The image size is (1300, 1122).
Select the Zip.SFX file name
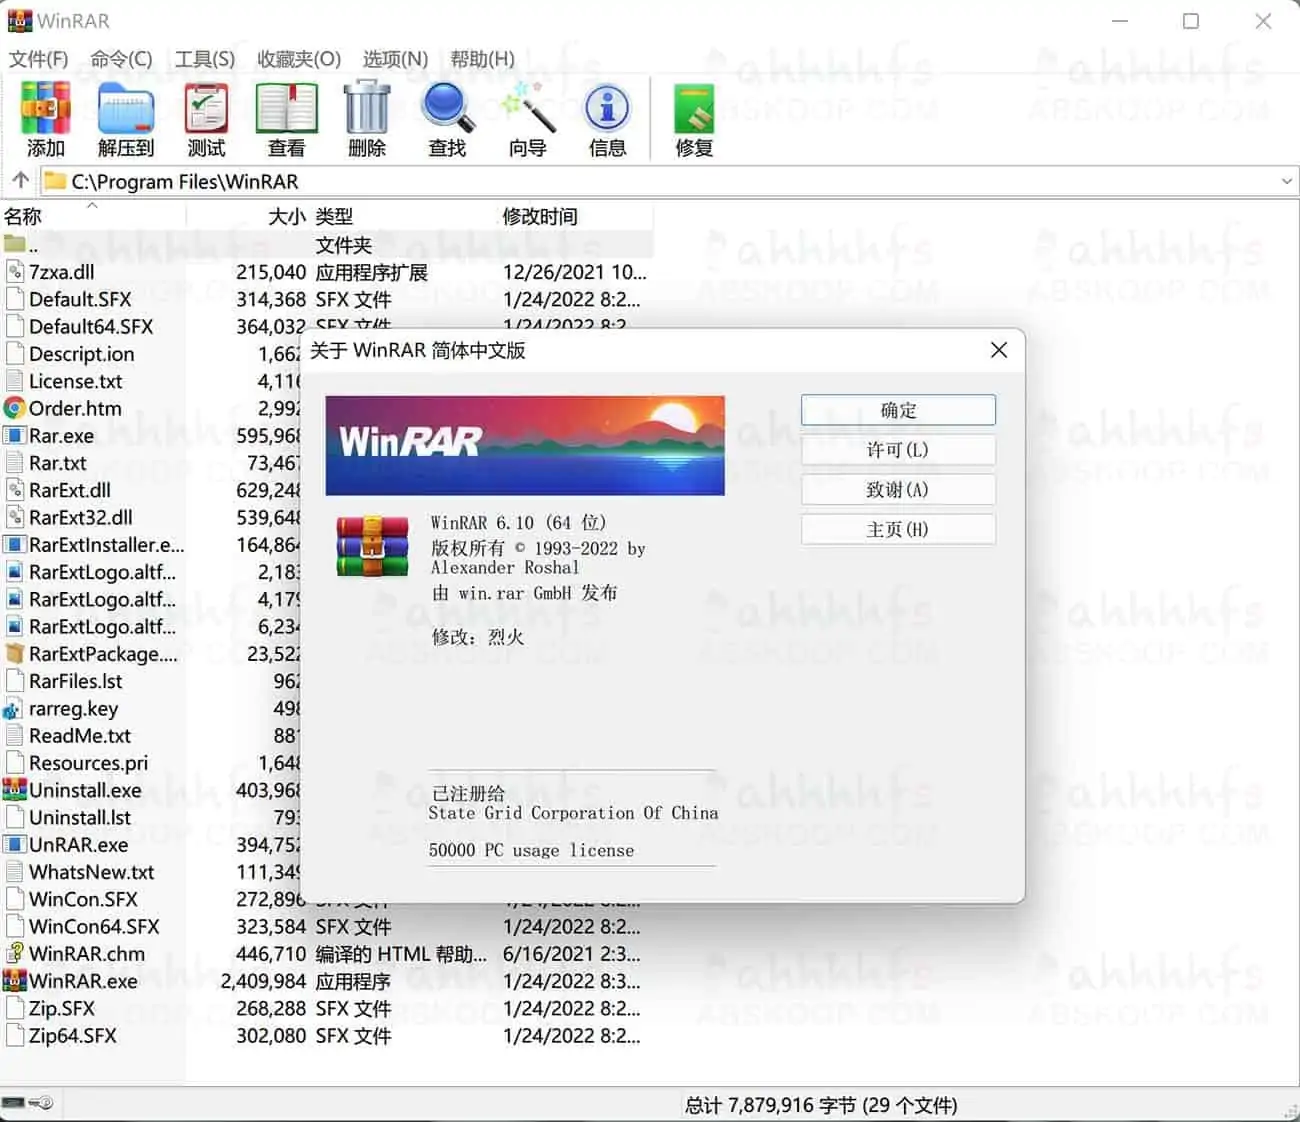click(62, 1008)
